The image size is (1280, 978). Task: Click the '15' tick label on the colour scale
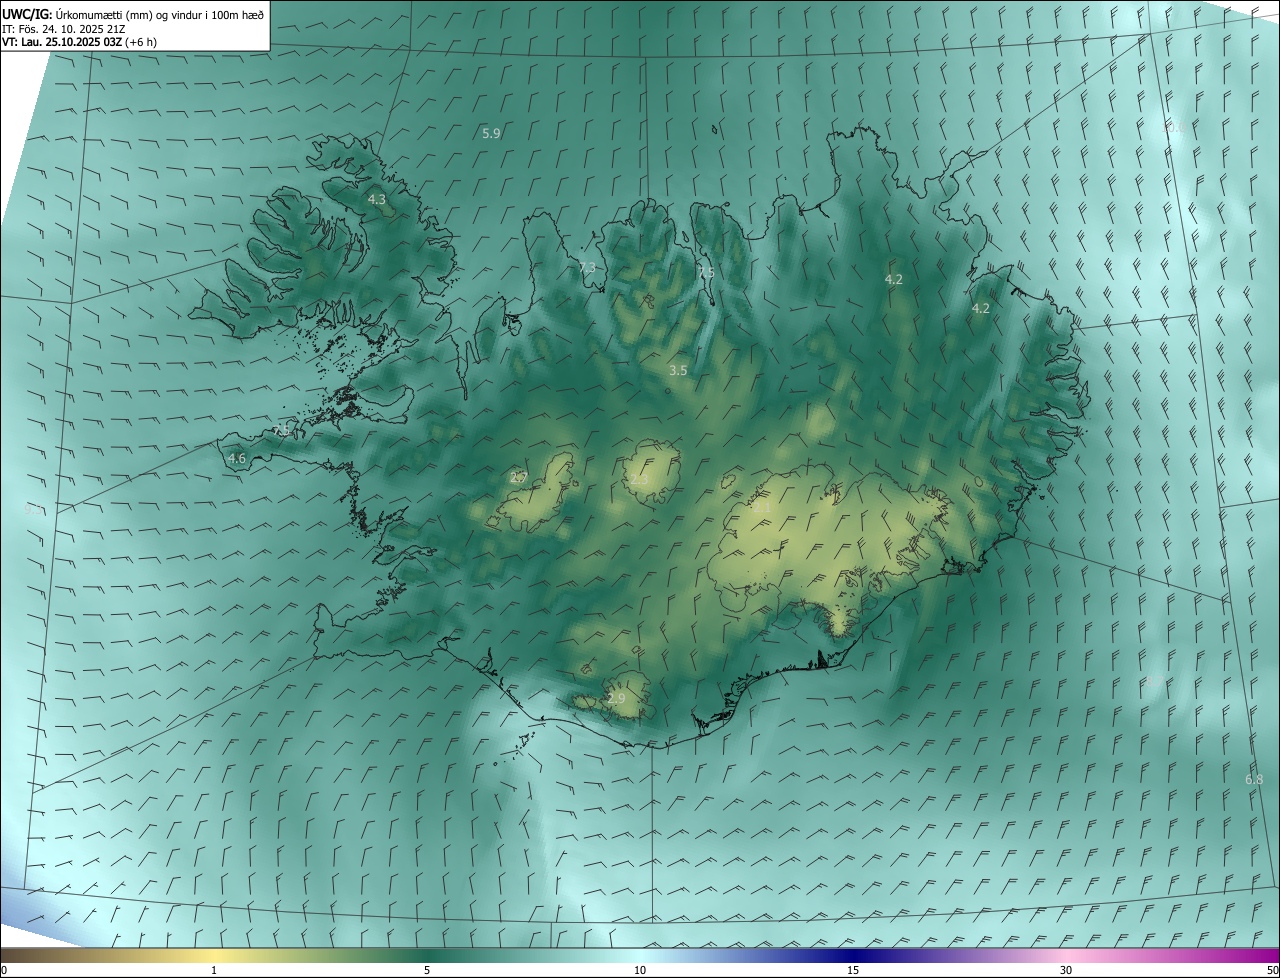click(x=853, y=971)
